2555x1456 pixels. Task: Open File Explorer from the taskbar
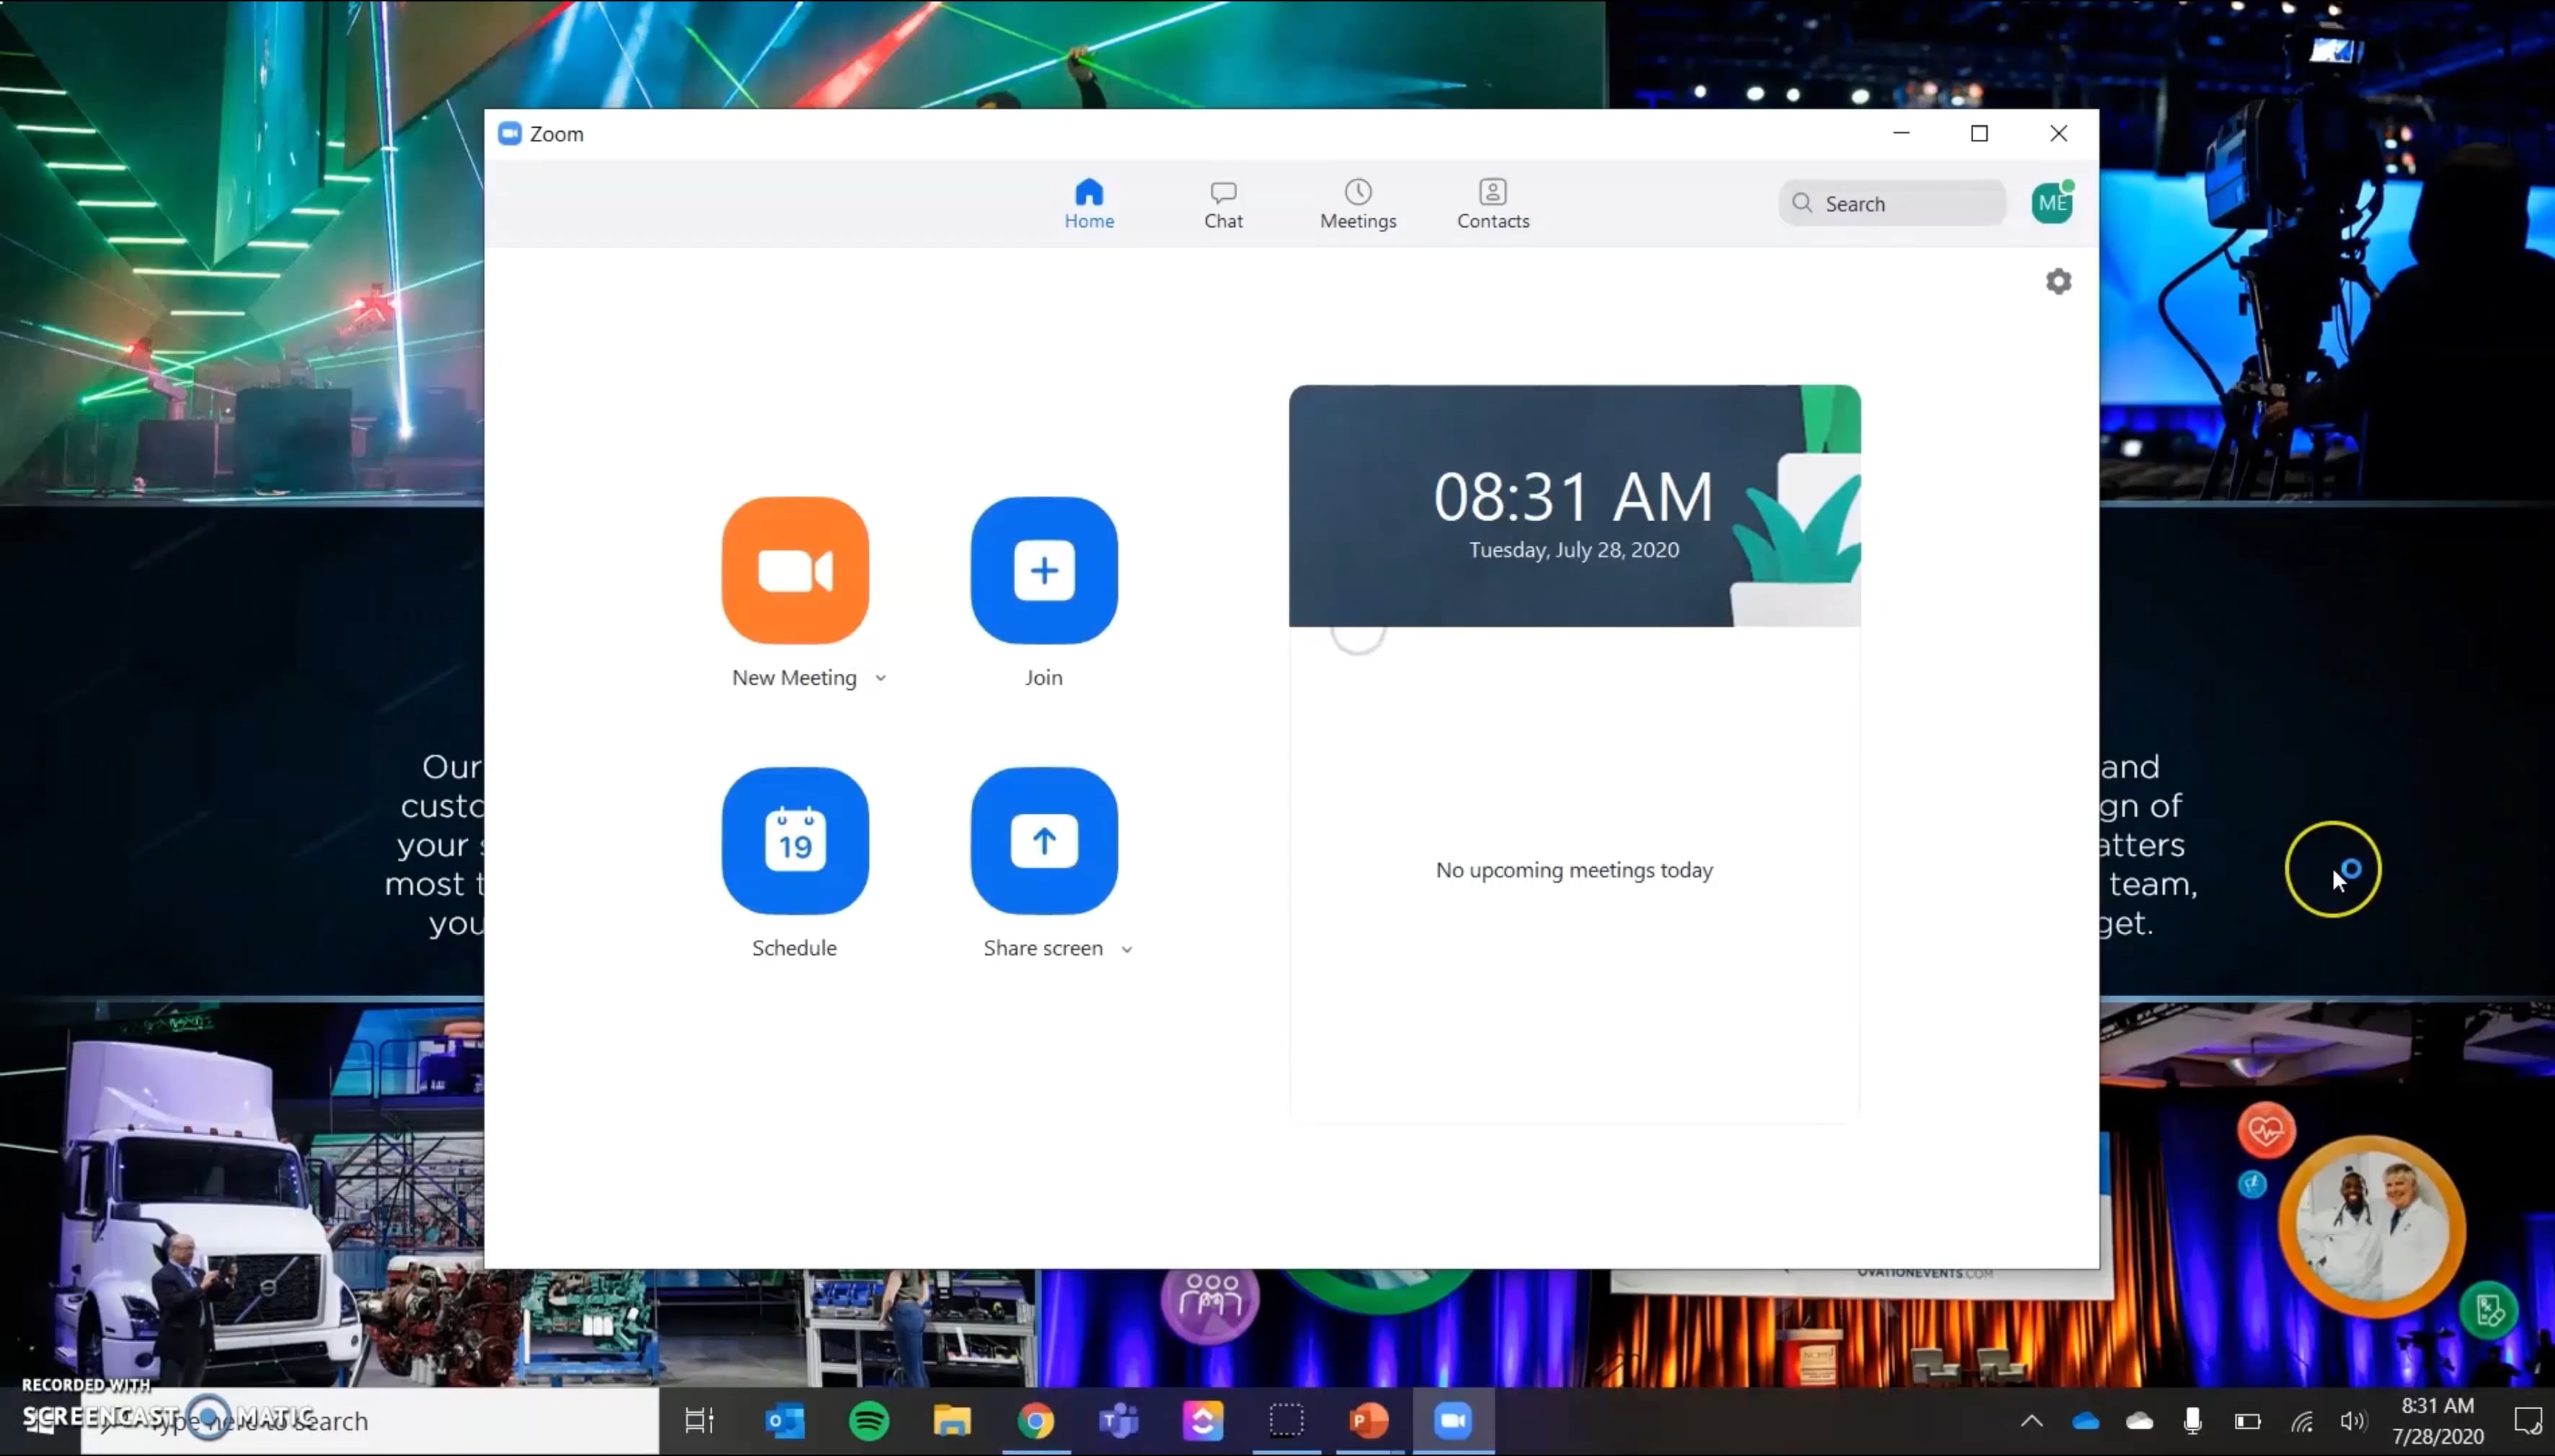click(952, 1420)
